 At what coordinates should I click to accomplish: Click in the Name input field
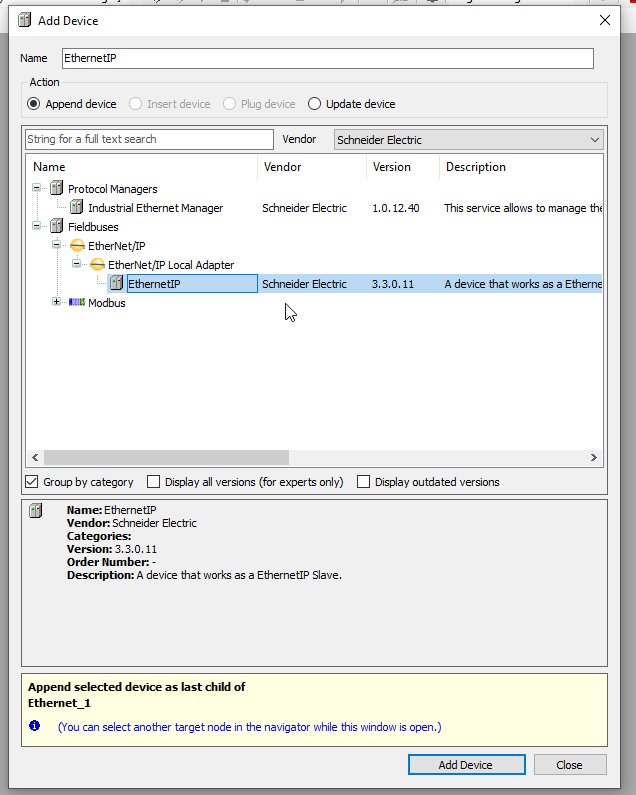[328, 58]
